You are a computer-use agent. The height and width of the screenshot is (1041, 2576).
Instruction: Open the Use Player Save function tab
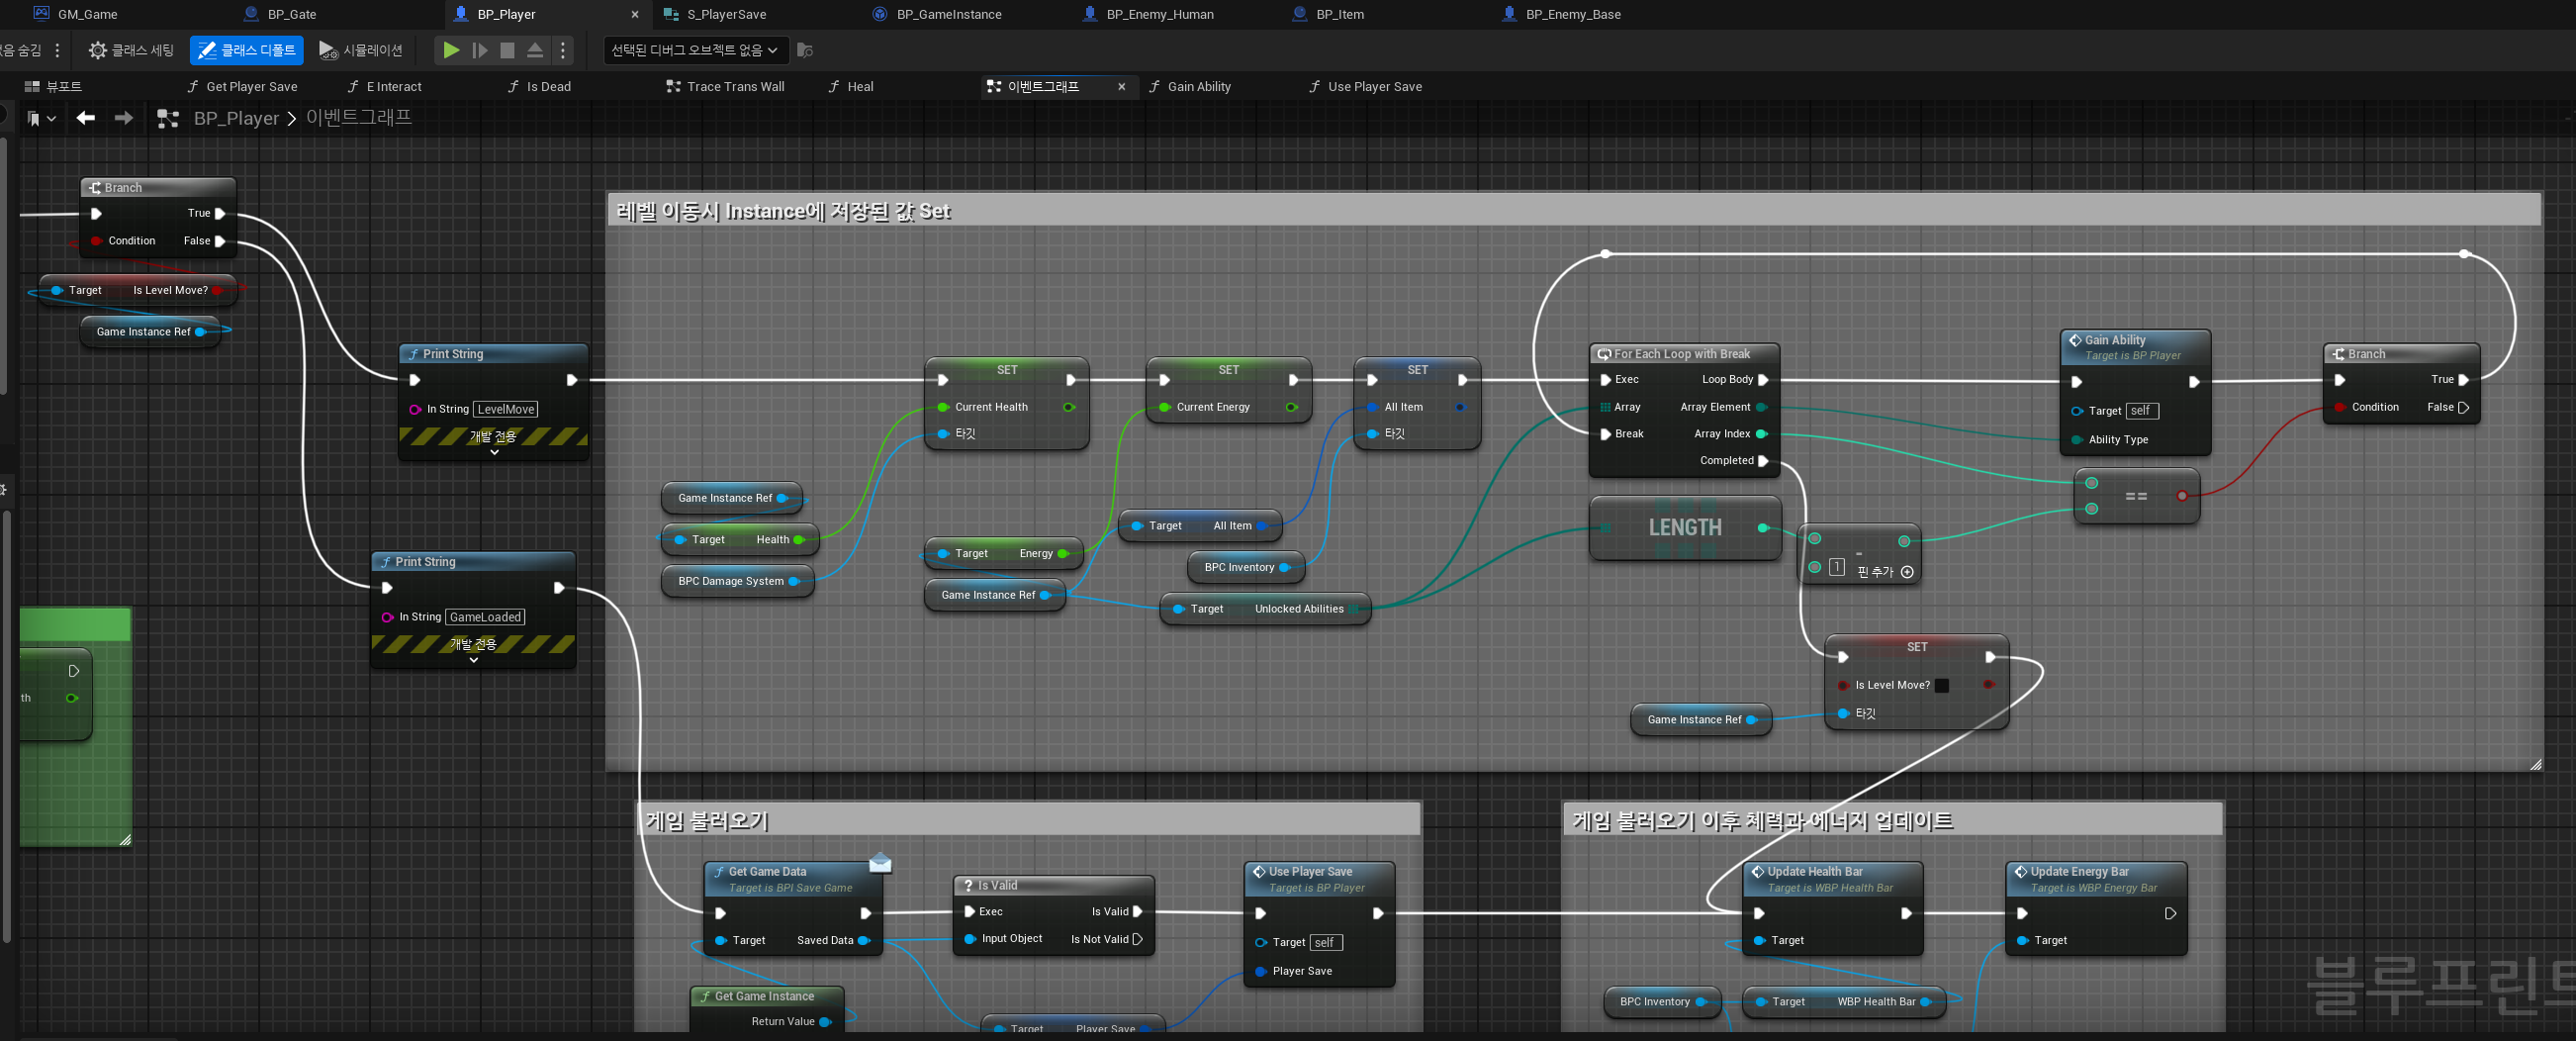pyautogui.click(x=1365, y=87)
